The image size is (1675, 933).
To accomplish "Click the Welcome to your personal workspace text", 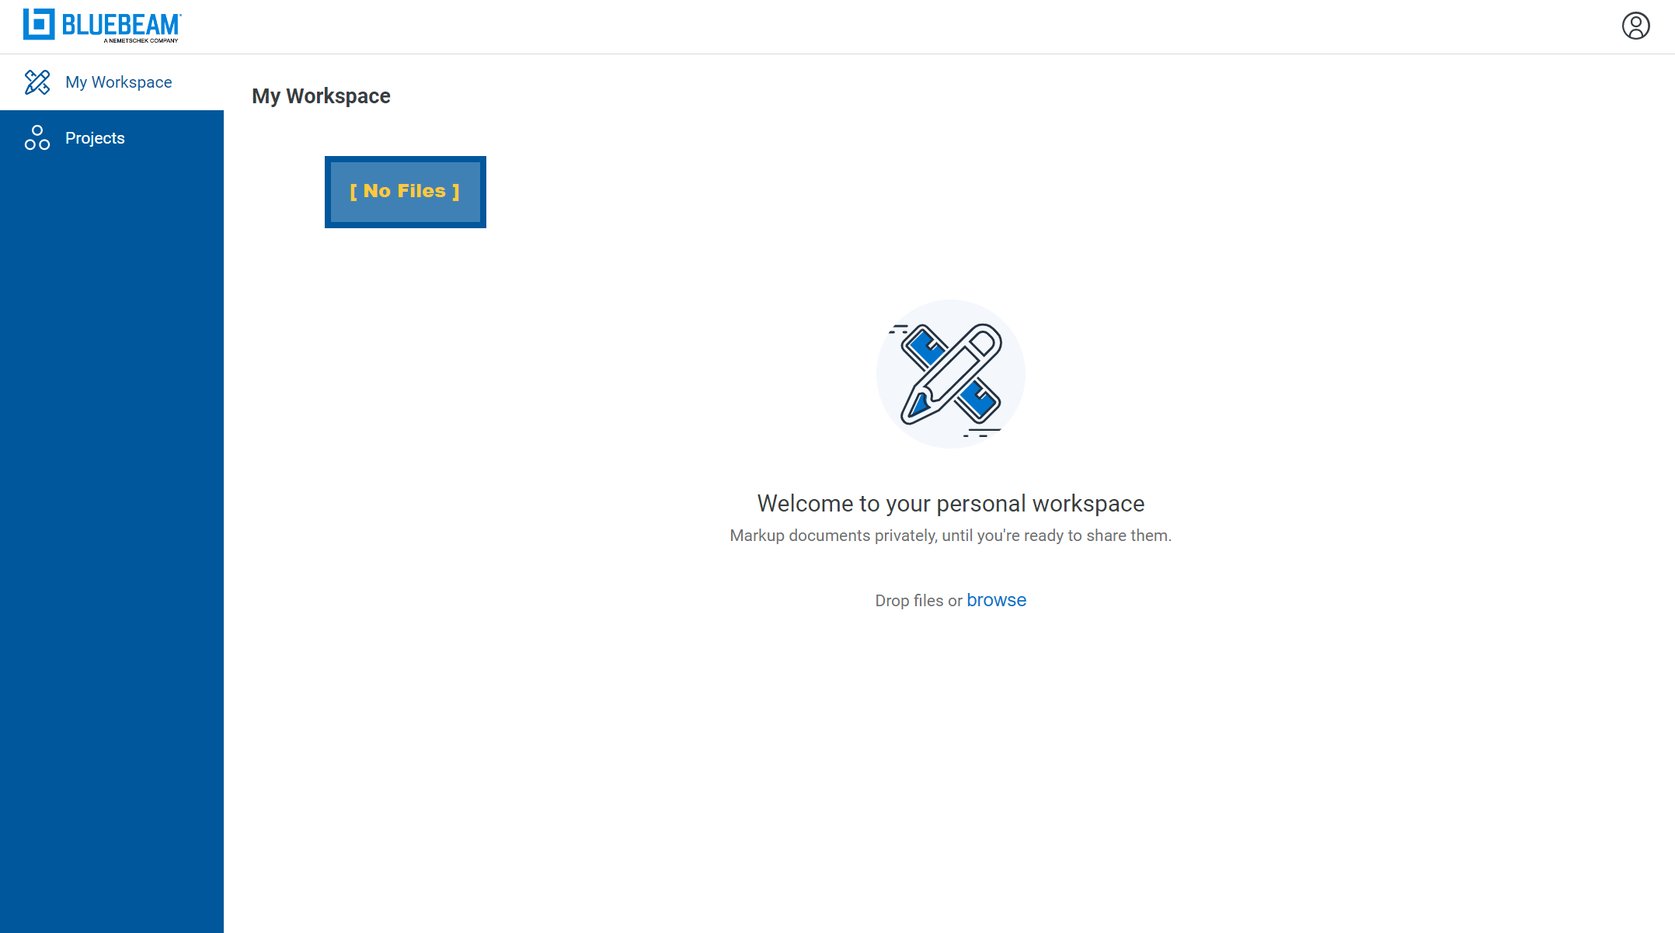I will pos(950,503).
